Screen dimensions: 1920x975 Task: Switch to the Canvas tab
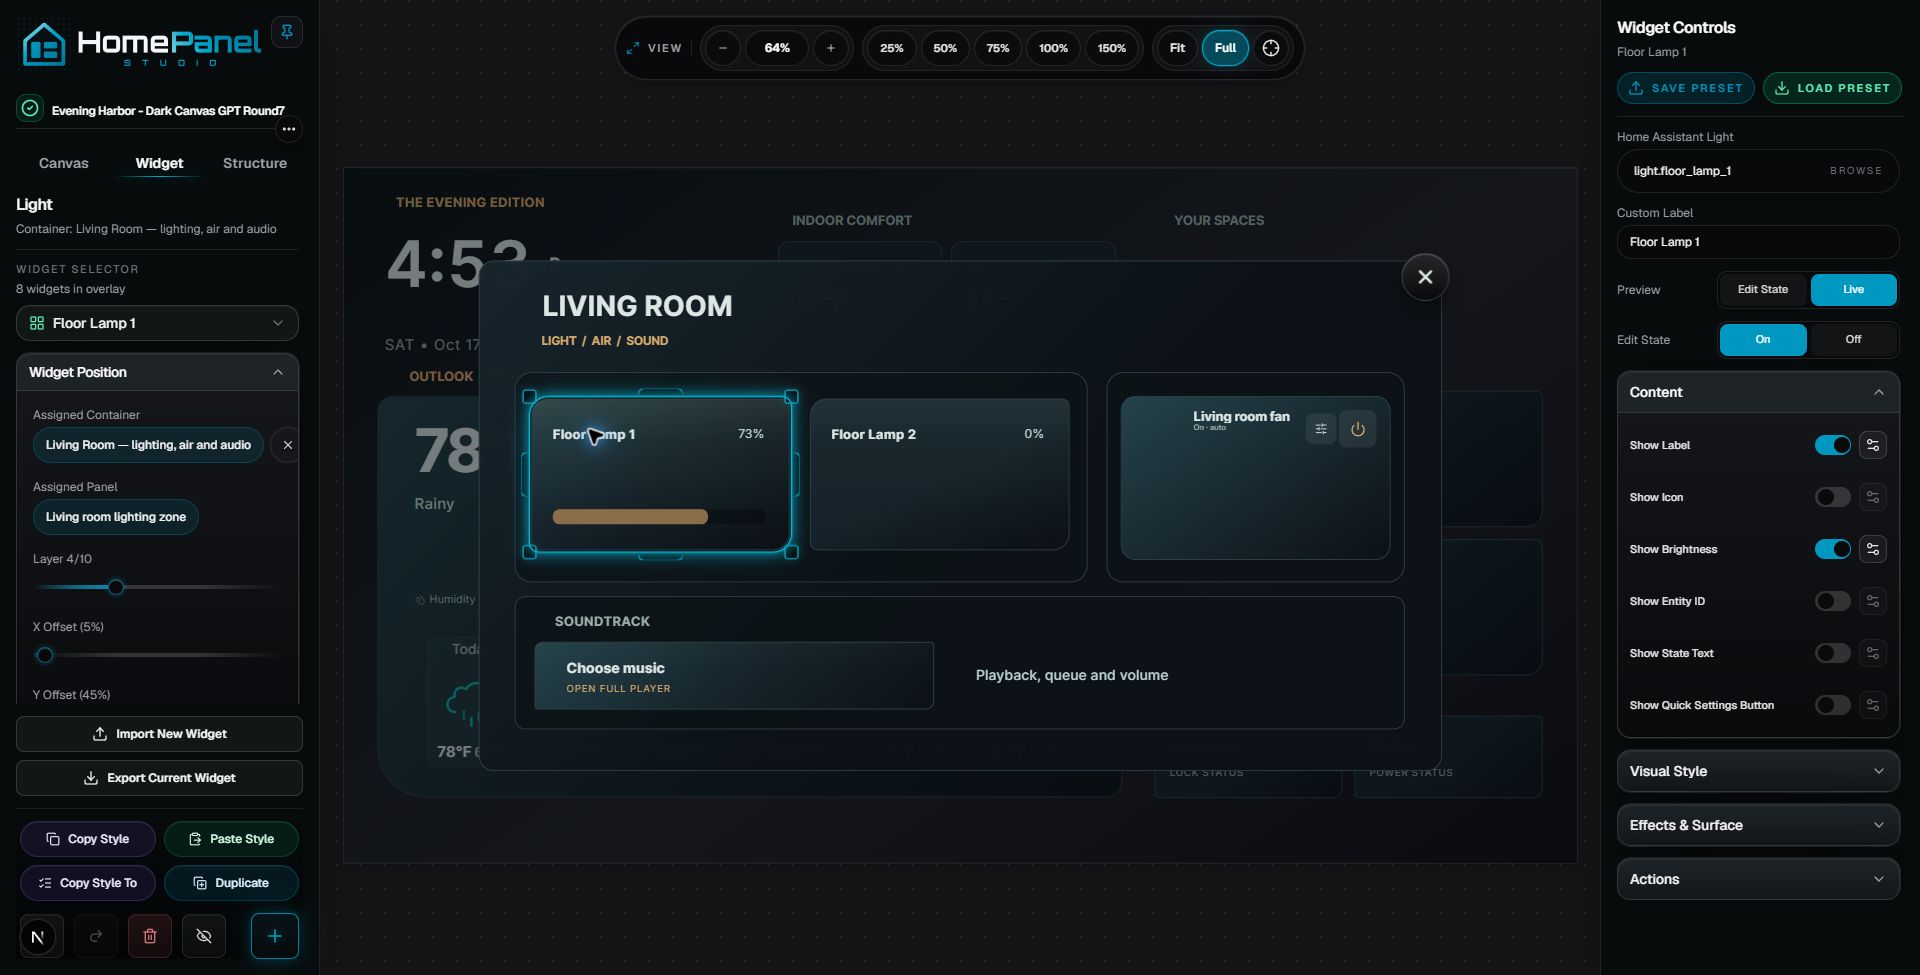coord(63,163)
